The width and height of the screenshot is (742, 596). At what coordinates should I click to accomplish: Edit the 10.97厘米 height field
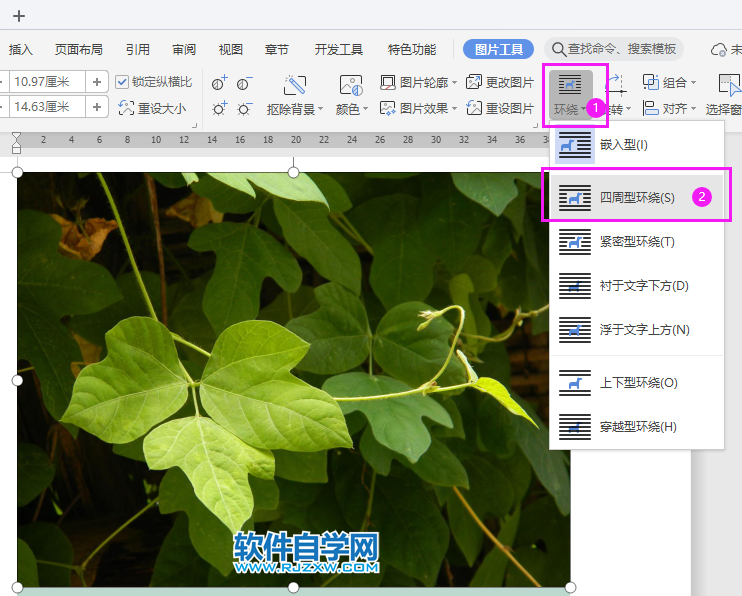(x=47, y=82)
